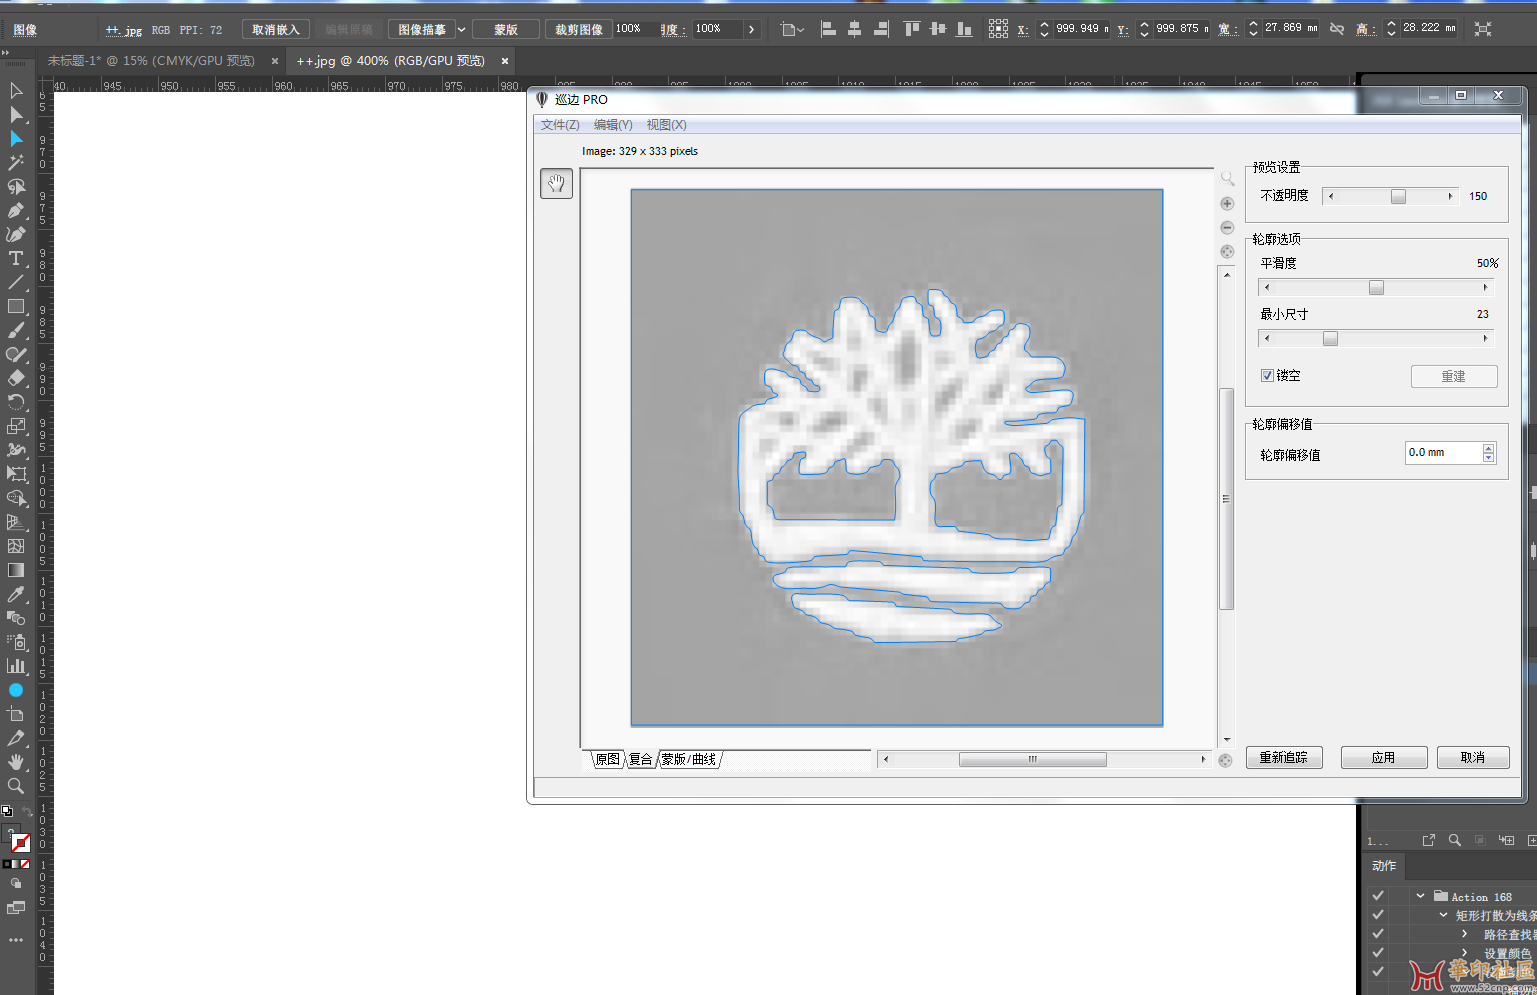Switch to the 复合 tab

[640, 760]
